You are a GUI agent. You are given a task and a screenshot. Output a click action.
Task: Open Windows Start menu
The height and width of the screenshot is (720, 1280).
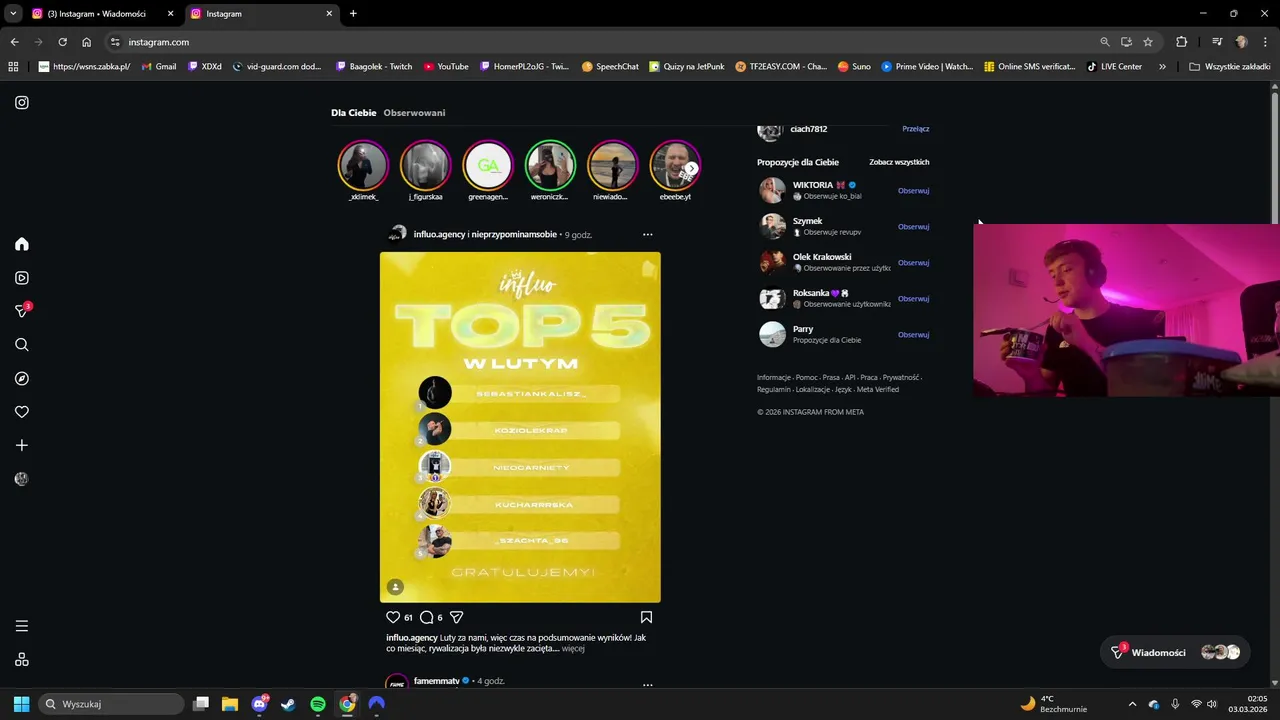pyautogui.click(x=21, y=704)
